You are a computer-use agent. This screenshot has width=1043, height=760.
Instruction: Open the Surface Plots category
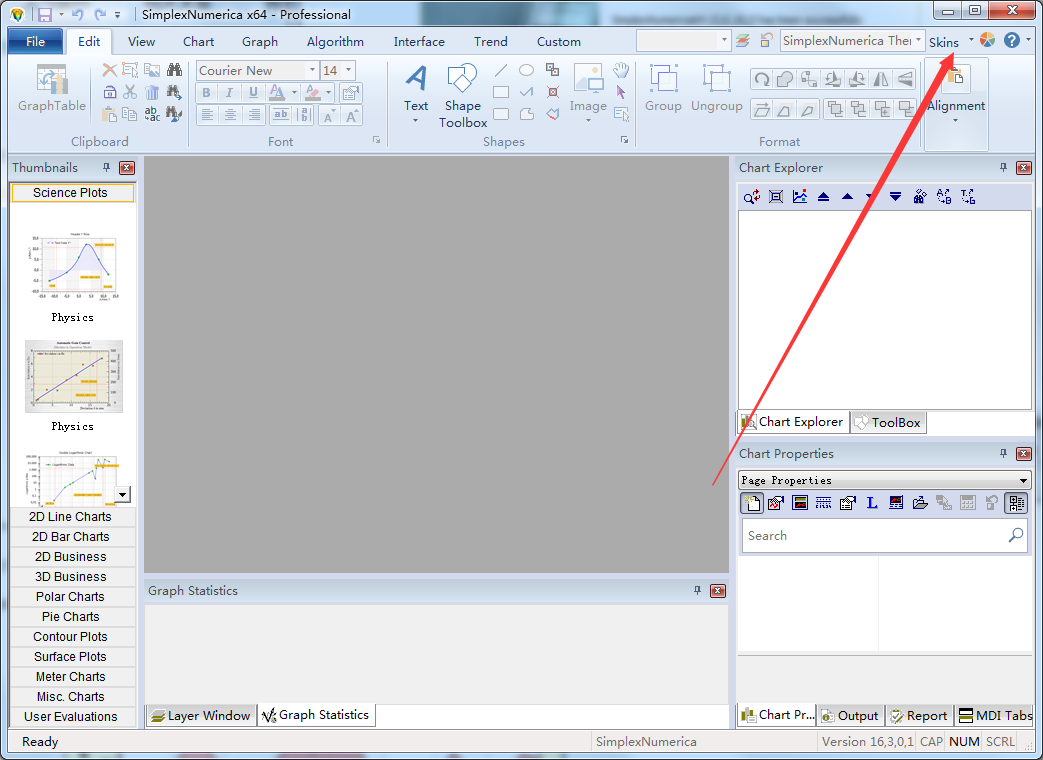70,656
